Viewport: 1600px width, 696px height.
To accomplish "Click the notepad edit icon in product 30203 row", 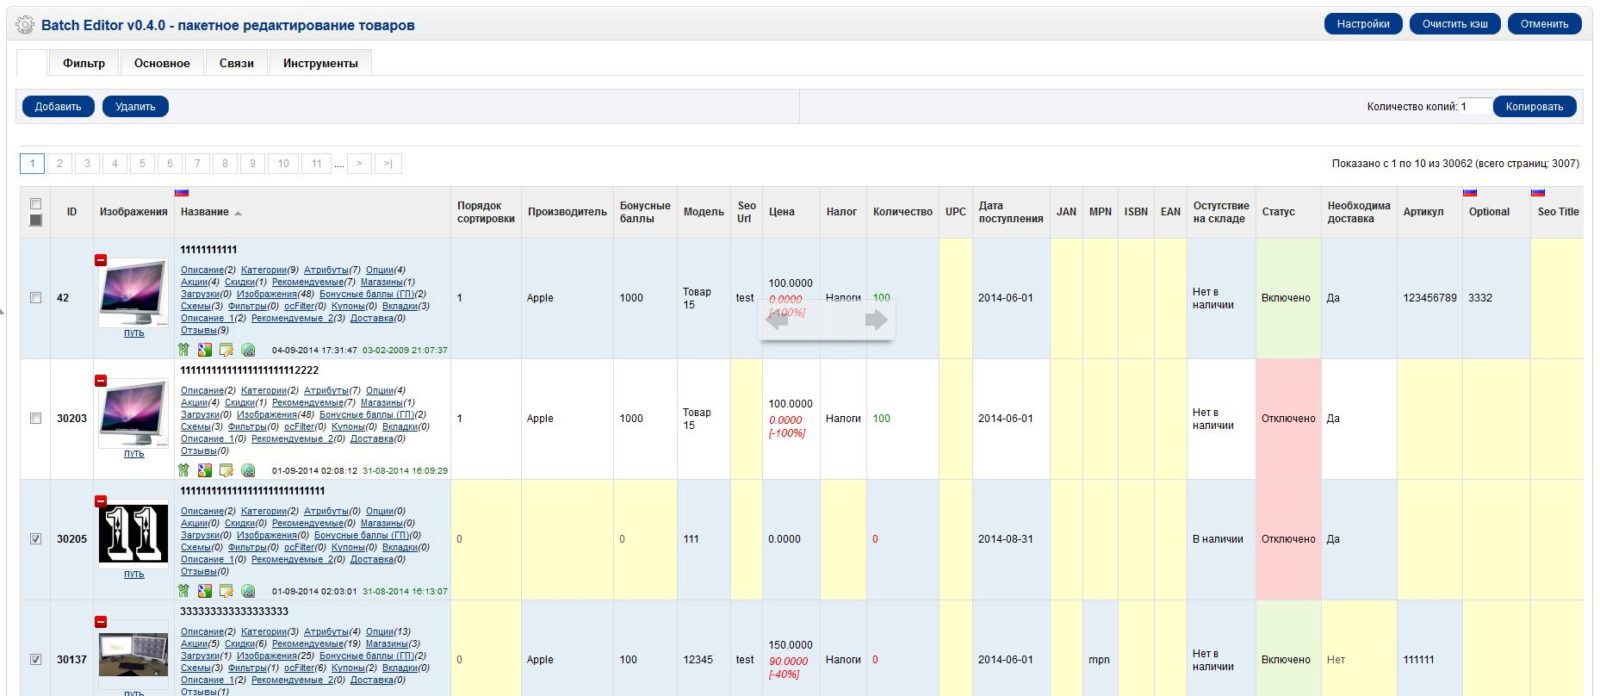I will pos(226,470).
